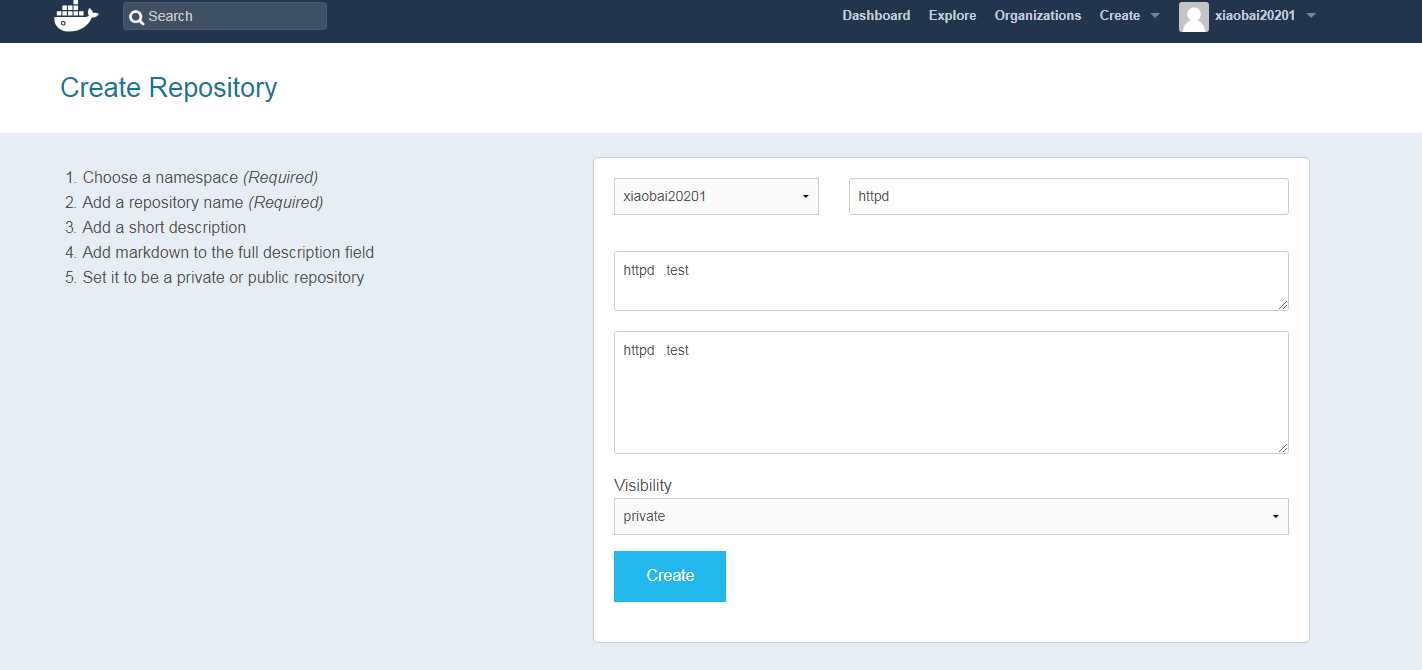Focus the Search box in the header

pyautogui.click(x=225, y=16)
